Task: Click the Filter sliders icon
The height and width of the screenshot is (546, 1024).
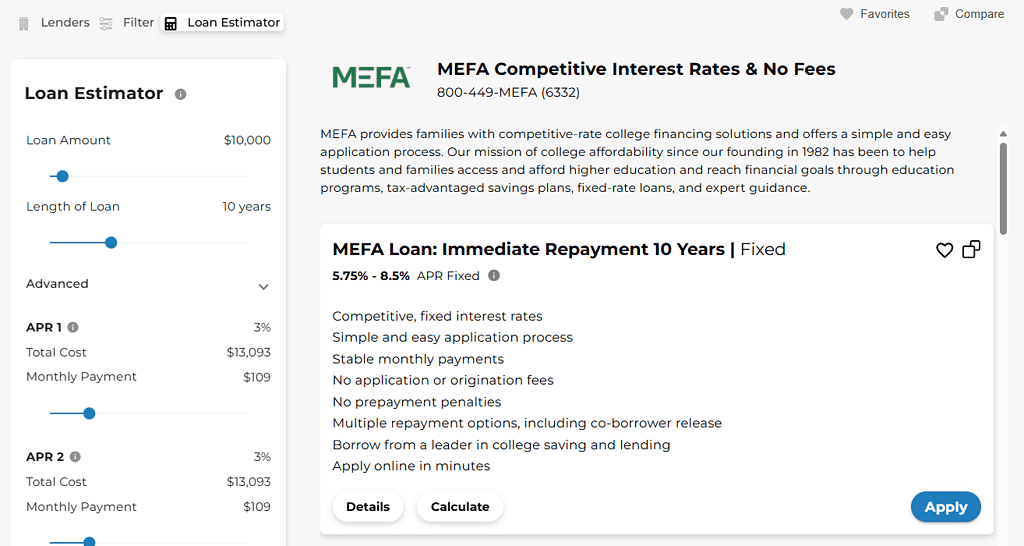Action: point(106,23)
